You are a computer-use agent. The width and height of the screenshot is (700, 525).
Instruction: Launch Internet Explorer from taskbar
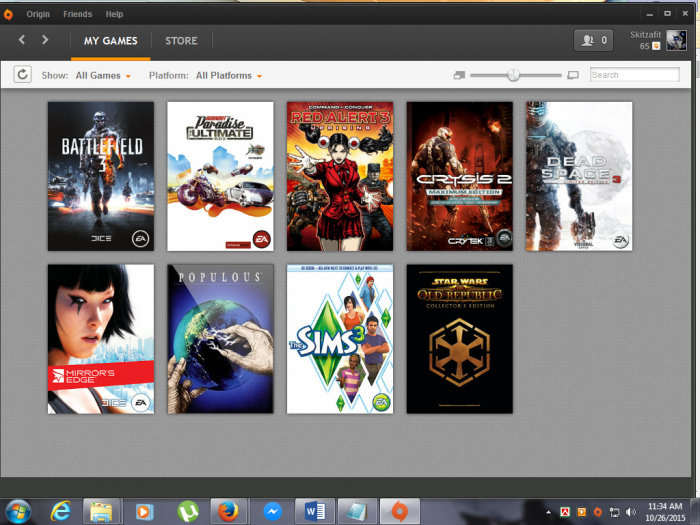pyautogui.click(x=61, y=512)
